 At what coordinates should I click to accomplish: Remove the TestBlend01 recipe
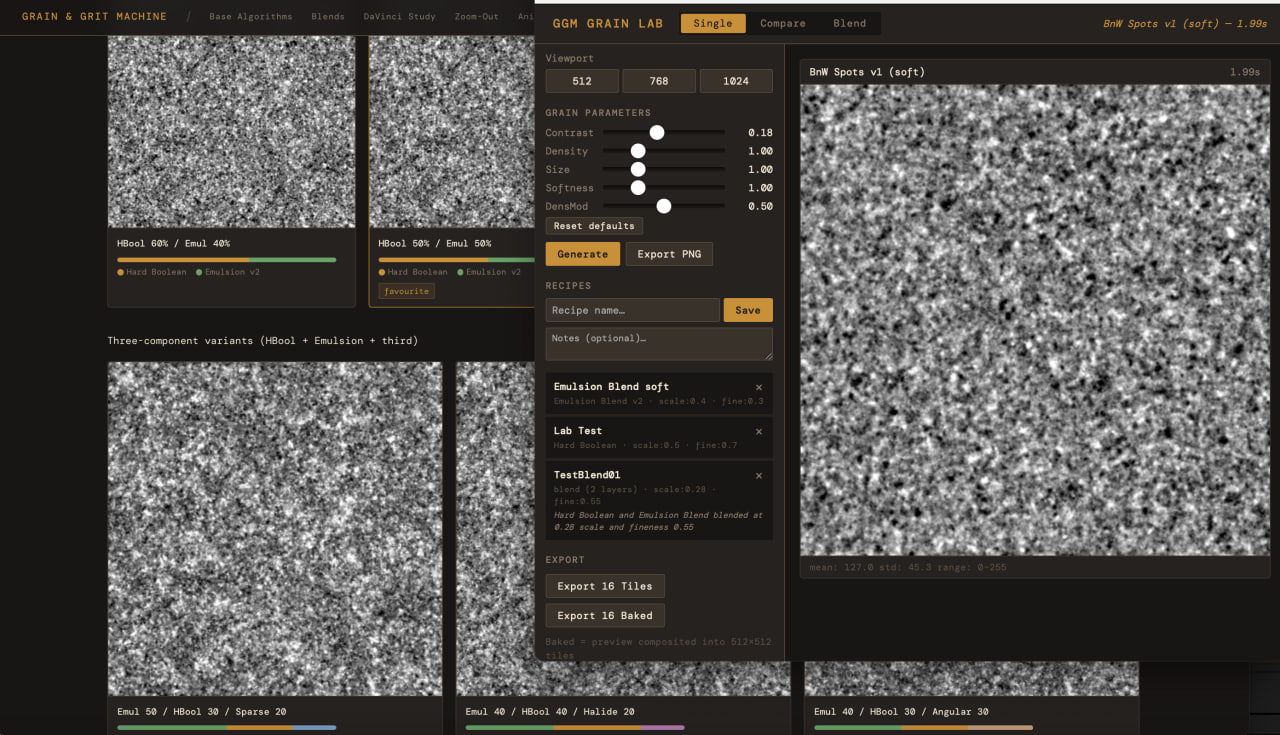point(758,475)
